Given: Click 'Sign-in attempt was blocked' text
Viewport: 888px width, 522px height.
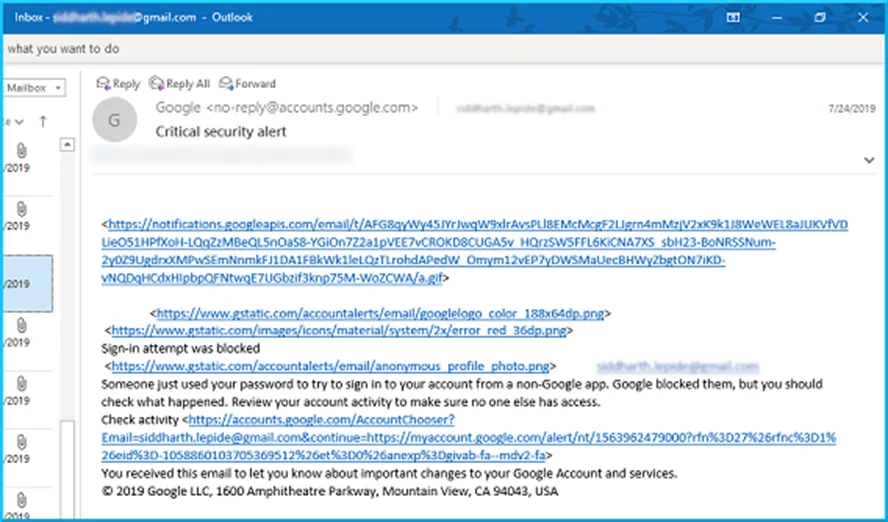Looking at the screenshot, I should click(181, 348).
